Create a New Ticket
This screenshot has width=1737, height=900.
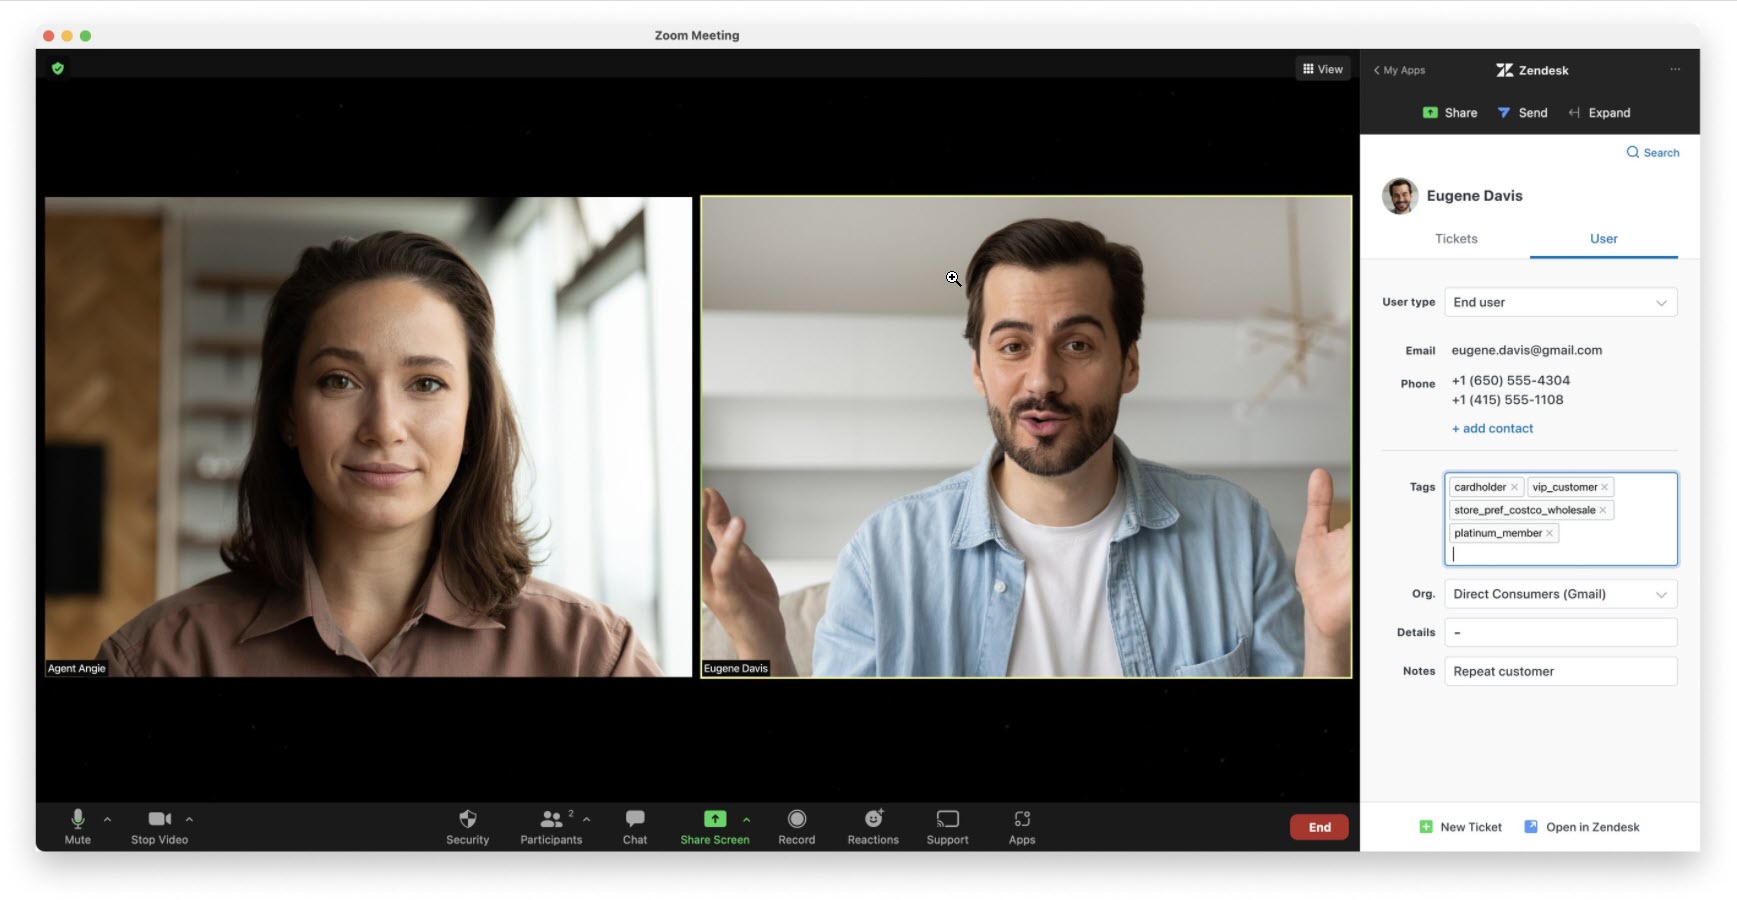coord(1460,827)
